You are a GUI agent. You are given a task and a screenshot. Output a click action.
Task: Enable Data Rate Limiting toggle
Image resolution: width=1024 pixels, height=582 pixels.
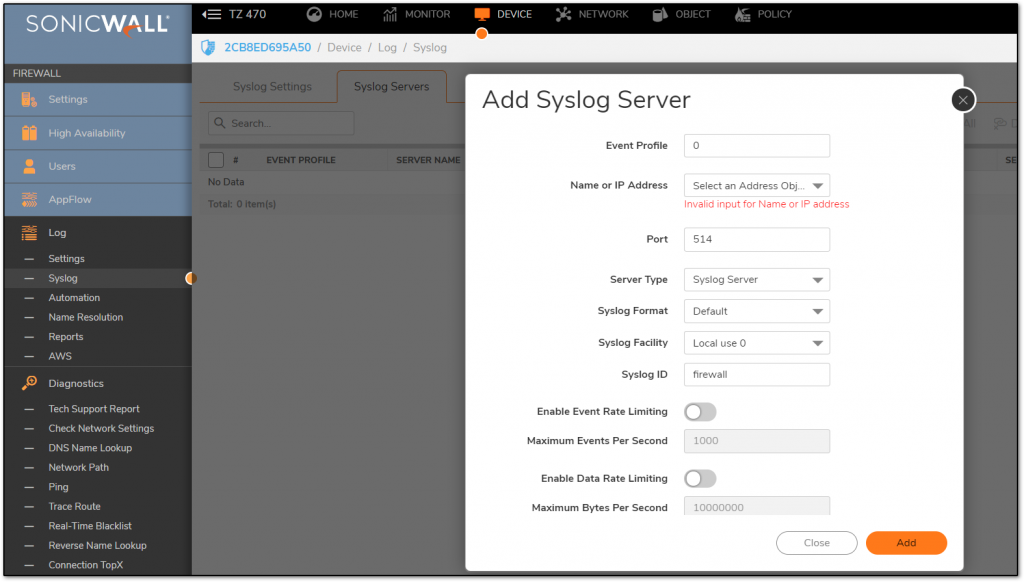click(700, 478)
